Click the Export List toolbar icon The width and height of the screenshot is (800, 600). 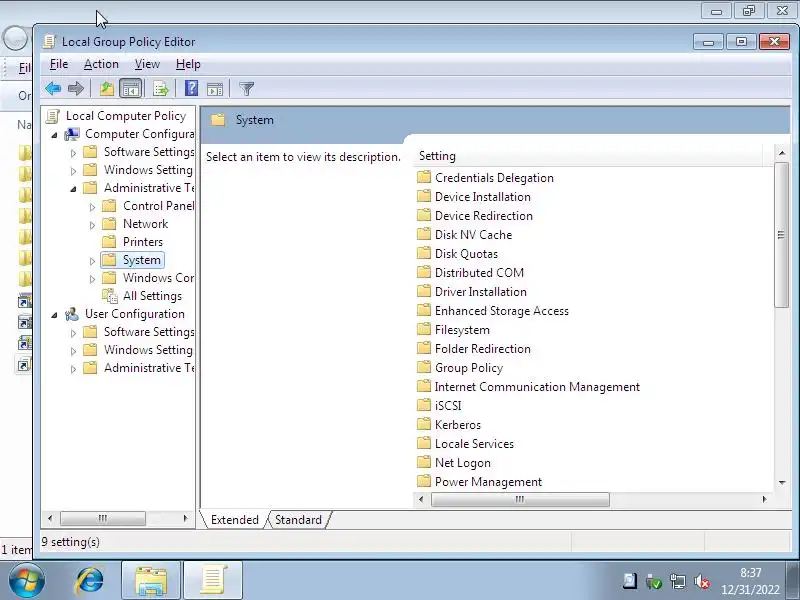(161, 89)
